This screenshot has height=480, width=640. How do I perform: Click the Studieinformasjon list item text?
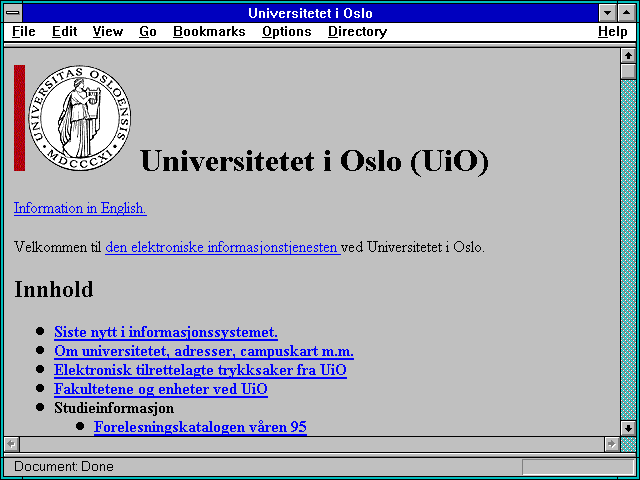[x=114, y=408]
